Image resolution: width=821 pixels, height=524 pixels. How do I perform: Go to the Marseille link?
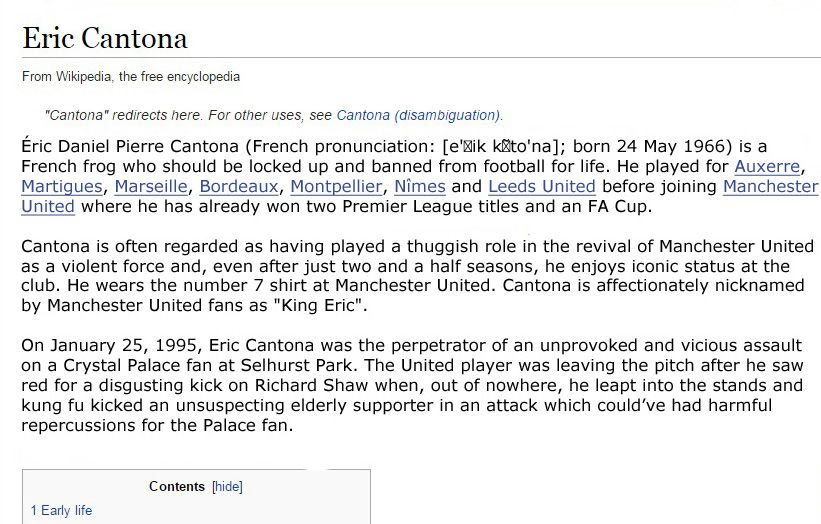click(150, 186)
